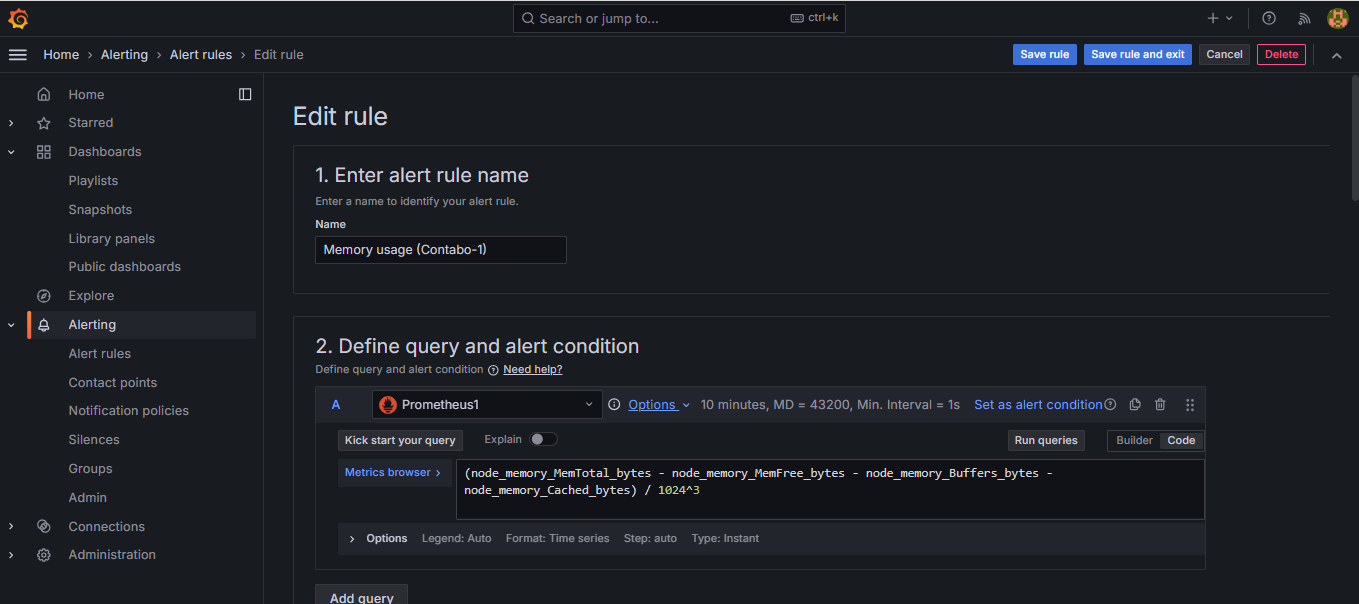Open Contact points in sidebar
Image resolution: width=1359 pixels, height=604 pixels.
[112, 382]
